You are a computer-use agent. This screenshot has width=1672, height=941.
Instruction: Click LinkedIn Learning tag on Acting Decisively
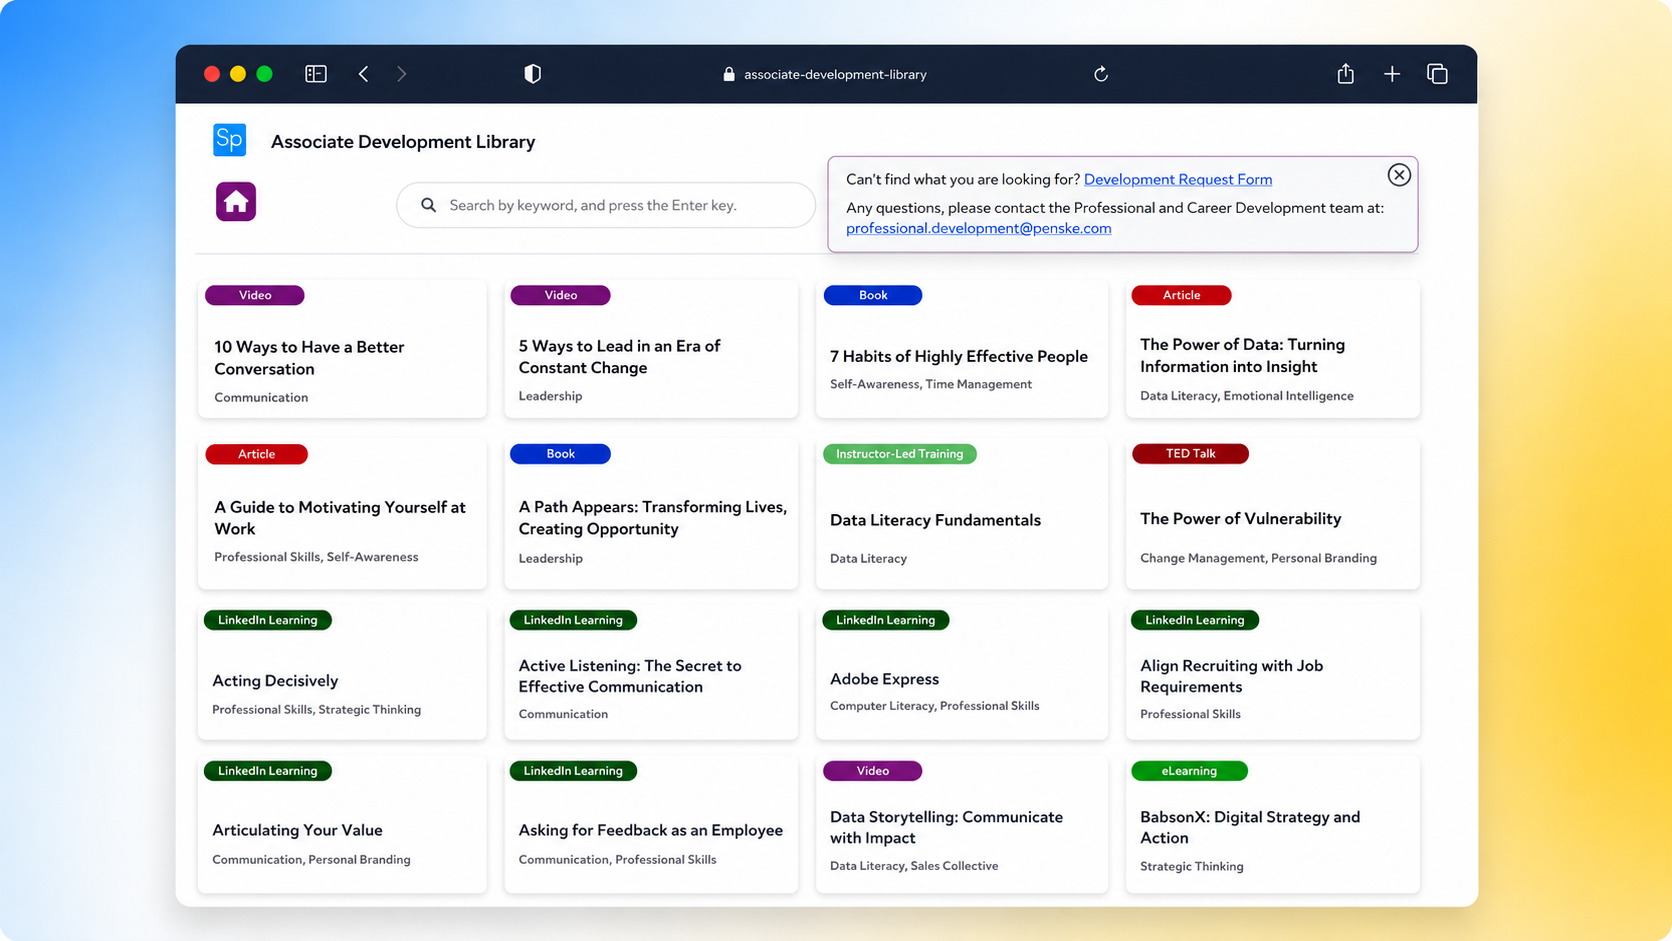pyautogui.click(x=268, y=620)
